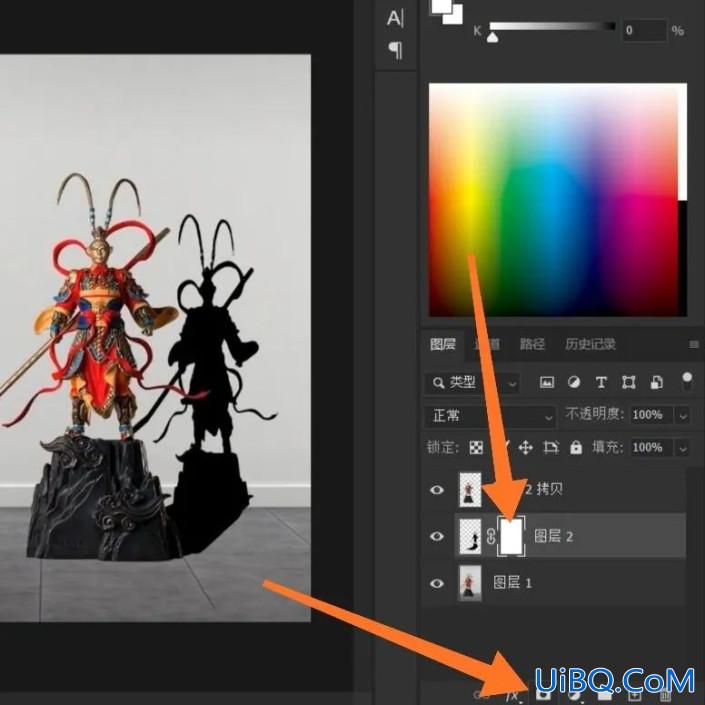Click the white strip beside the spectrum
705x705 pixels.
pyautogui.click(x=682, y=142)
